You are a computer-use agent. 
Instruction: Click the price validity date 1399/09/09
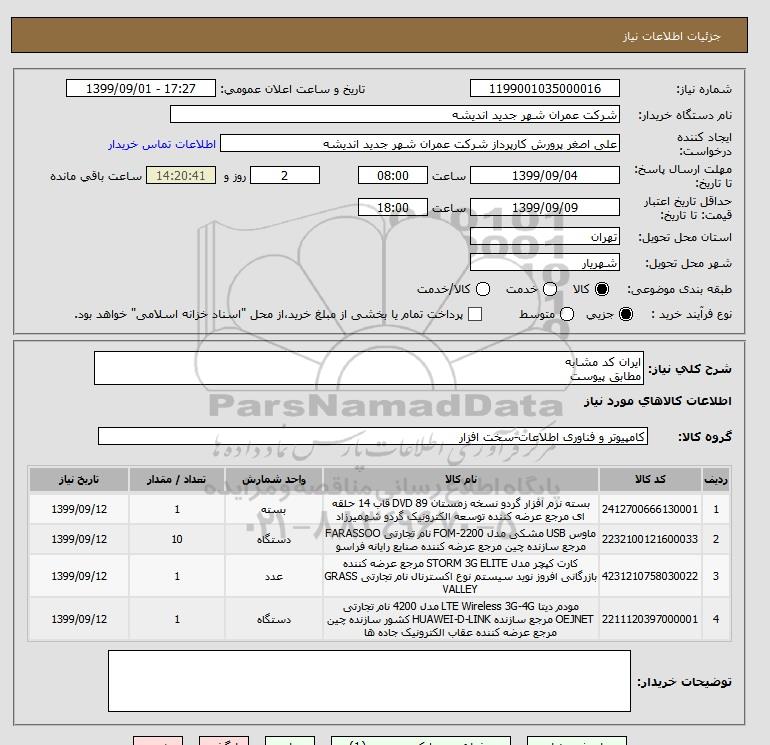[545, 207]
